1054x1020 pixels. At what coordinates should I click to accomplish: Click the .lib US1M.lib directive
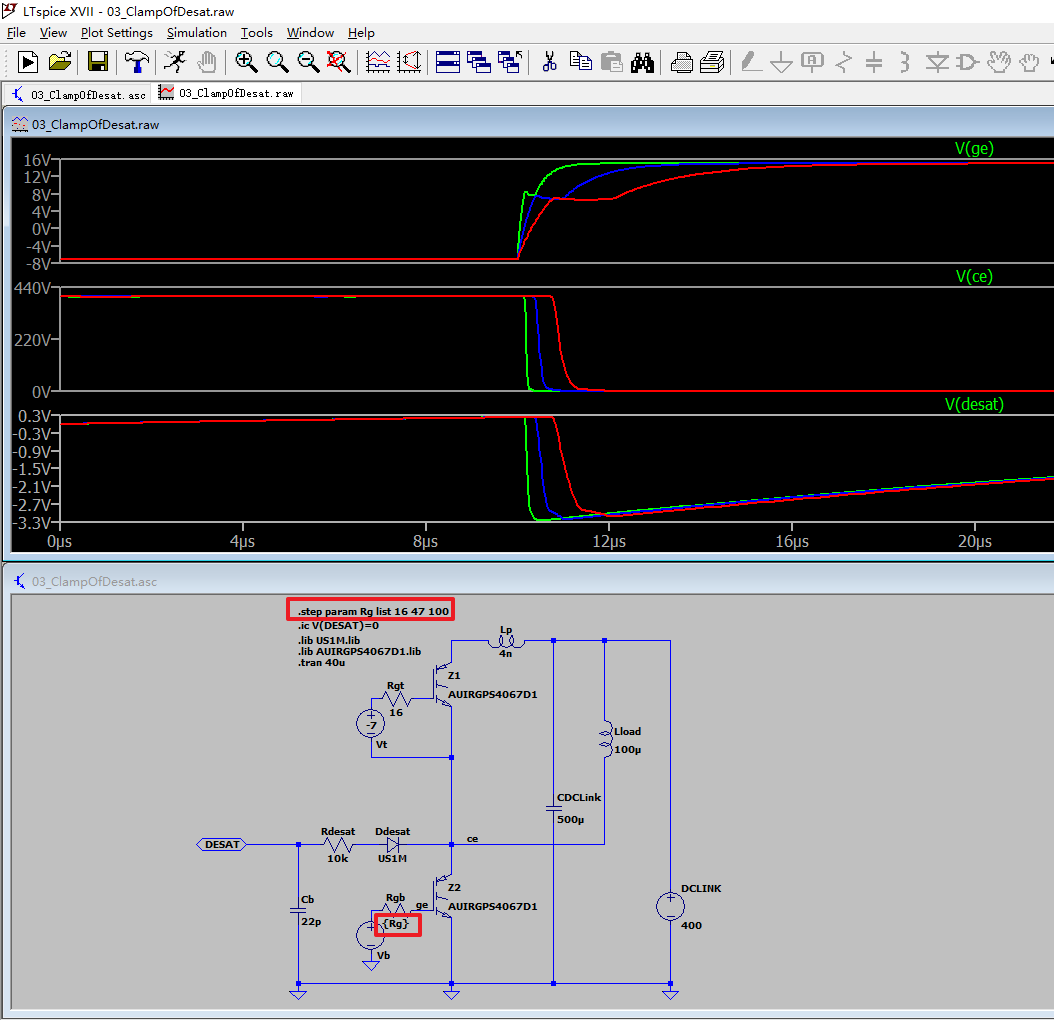click(x=329, y=640)
